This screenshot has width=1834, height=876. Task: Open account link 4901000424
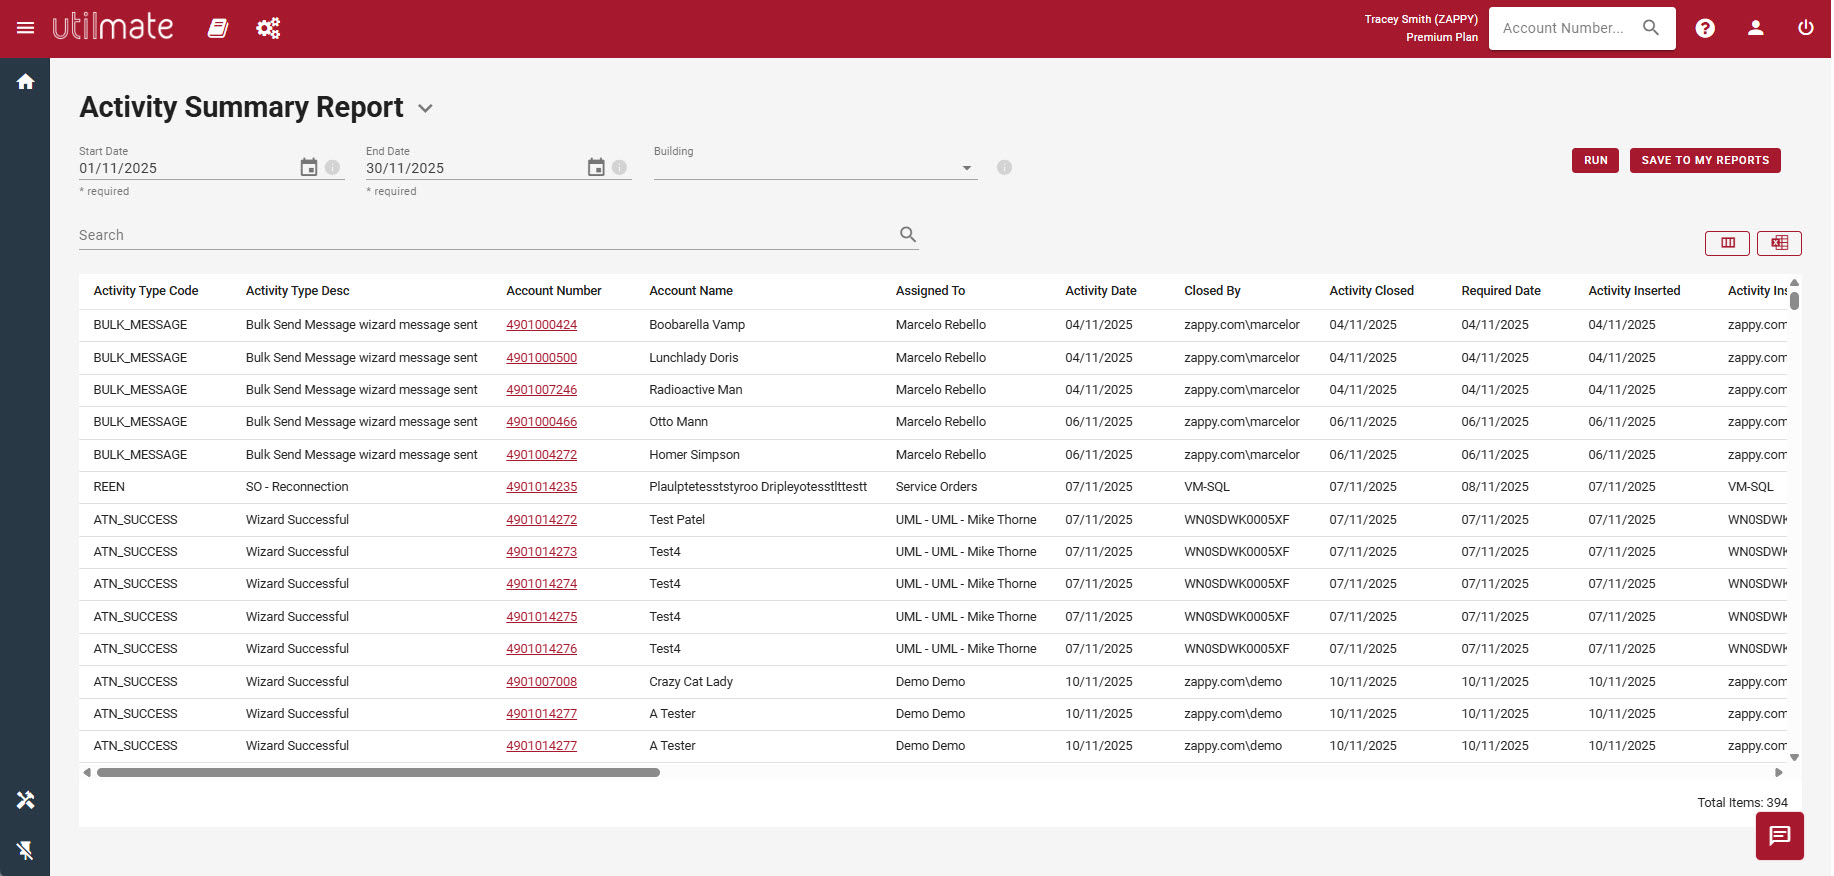(541, 325)
